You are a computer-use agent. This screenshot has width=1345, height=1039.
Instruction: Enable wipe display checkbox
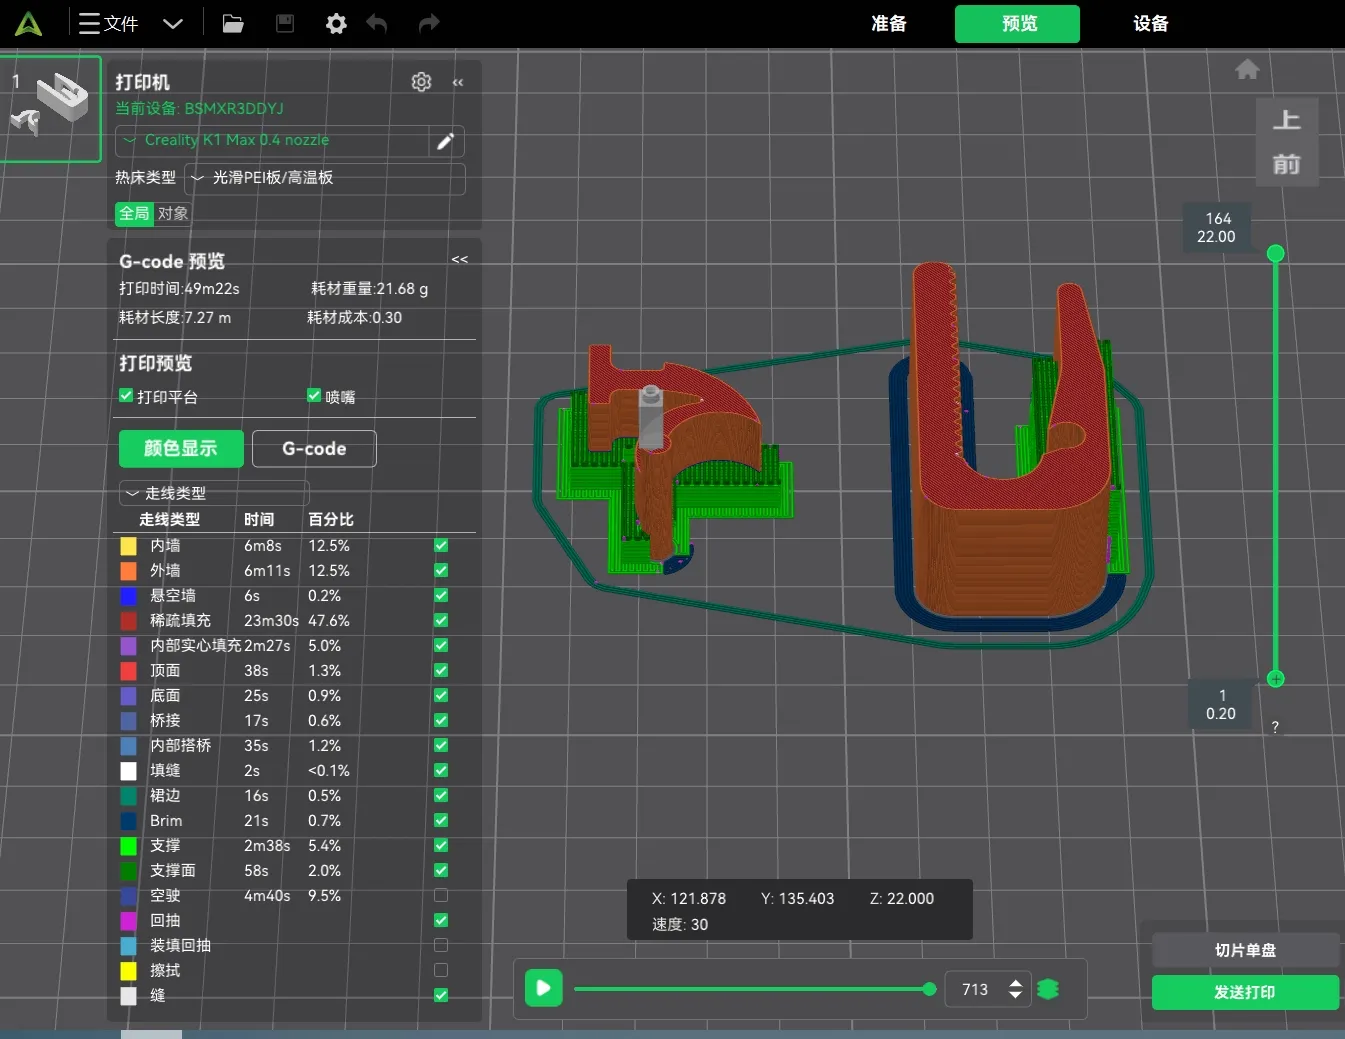coord(441,971)
